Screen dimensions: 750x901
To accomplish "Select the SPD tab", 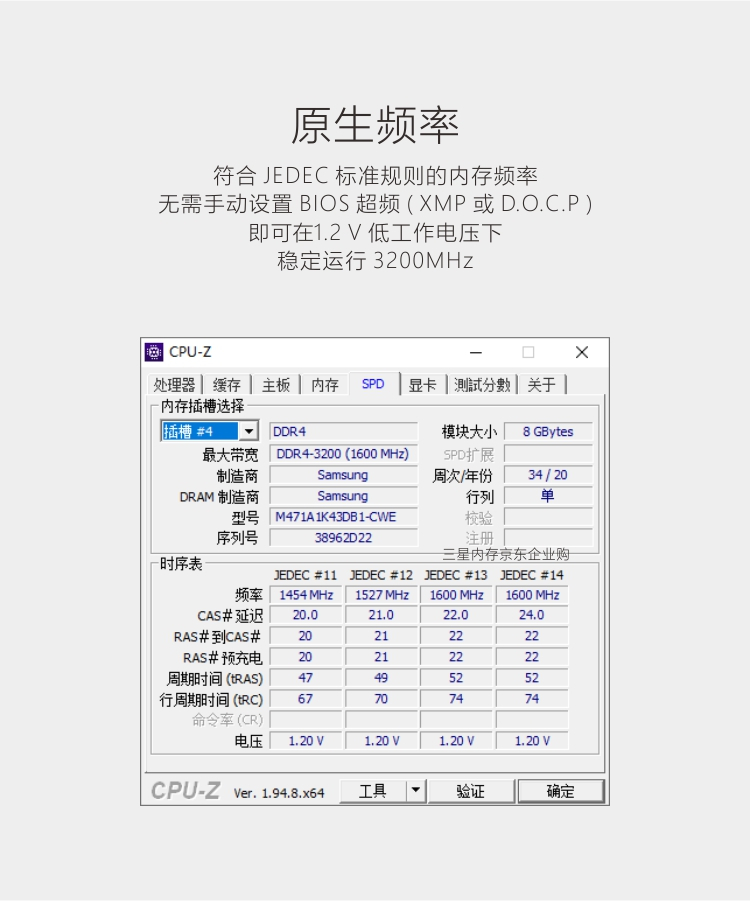I will pos(373,383).
